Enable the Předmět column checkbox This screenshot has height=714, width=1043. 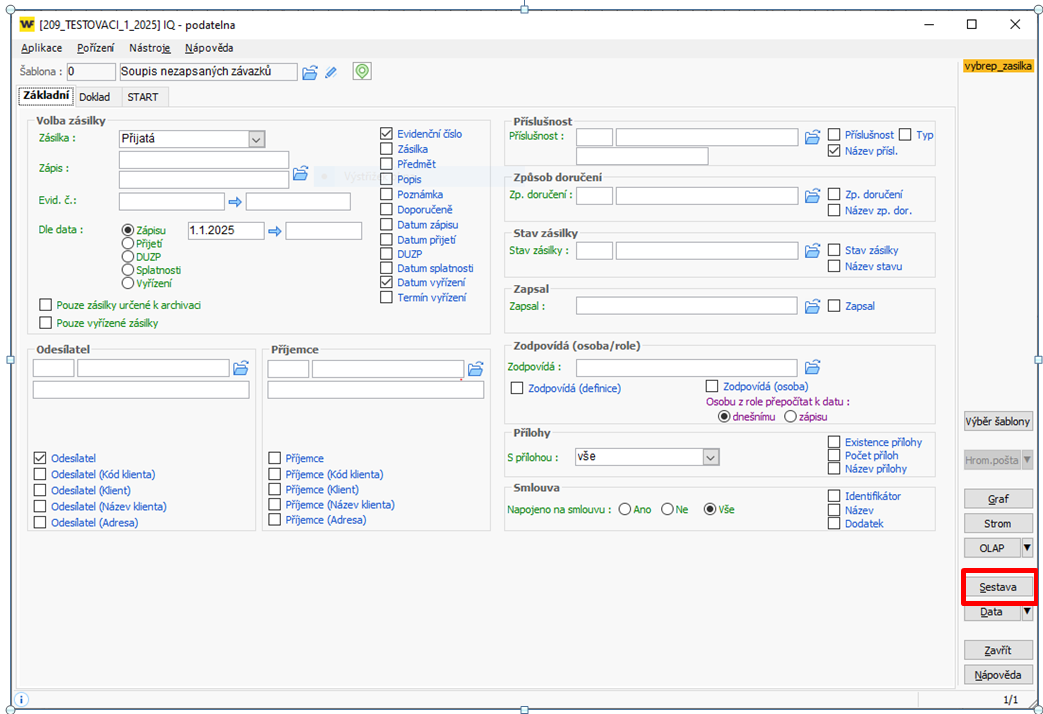pyautogui.click(x=386, y=164)
